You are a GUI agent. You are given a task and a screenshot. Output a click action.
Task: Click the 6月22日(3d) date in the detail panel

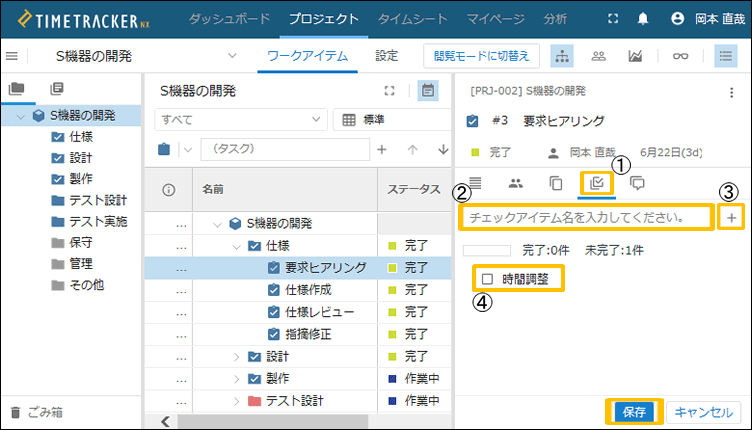point(671,152)
